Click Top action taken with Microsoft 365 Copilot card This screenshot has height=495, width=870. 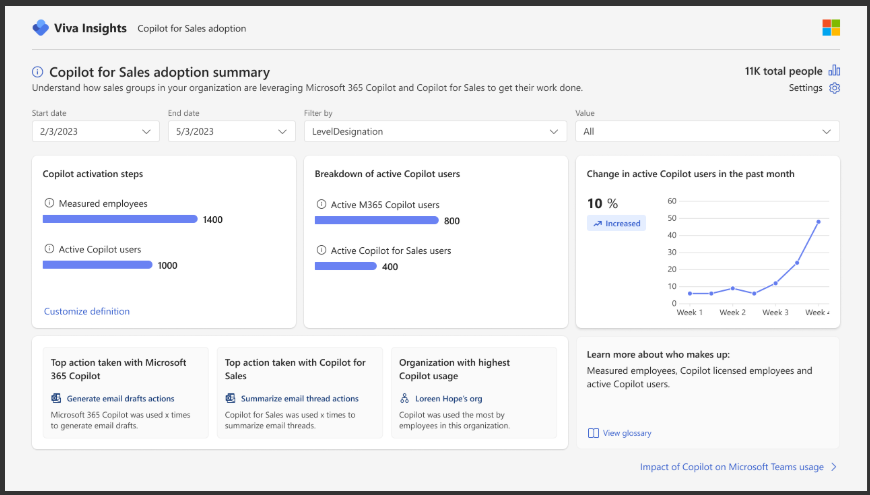126,393
